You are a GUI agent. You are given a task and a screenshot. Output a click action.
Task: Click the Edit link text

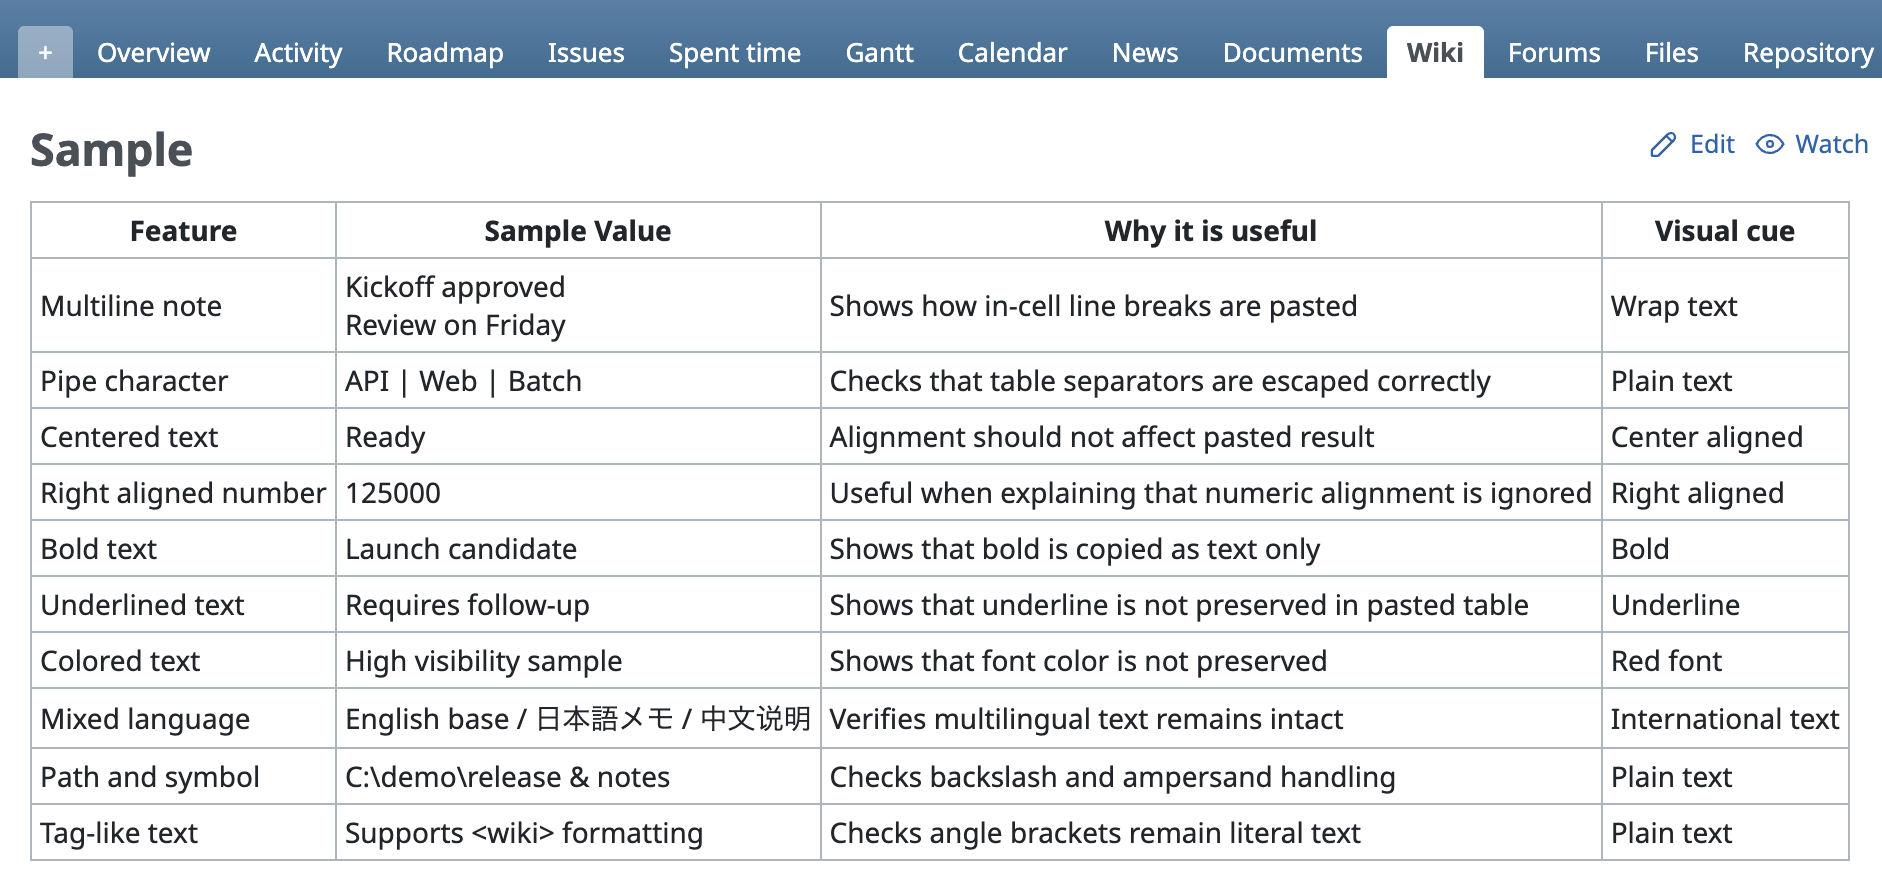(x=1712, y=145)
